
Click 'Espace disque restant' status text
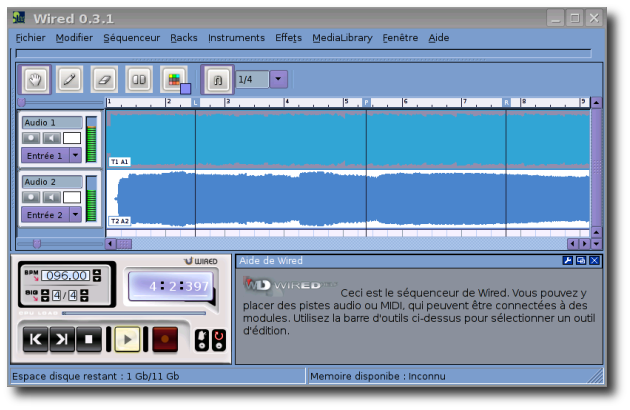tap(96, 376)
